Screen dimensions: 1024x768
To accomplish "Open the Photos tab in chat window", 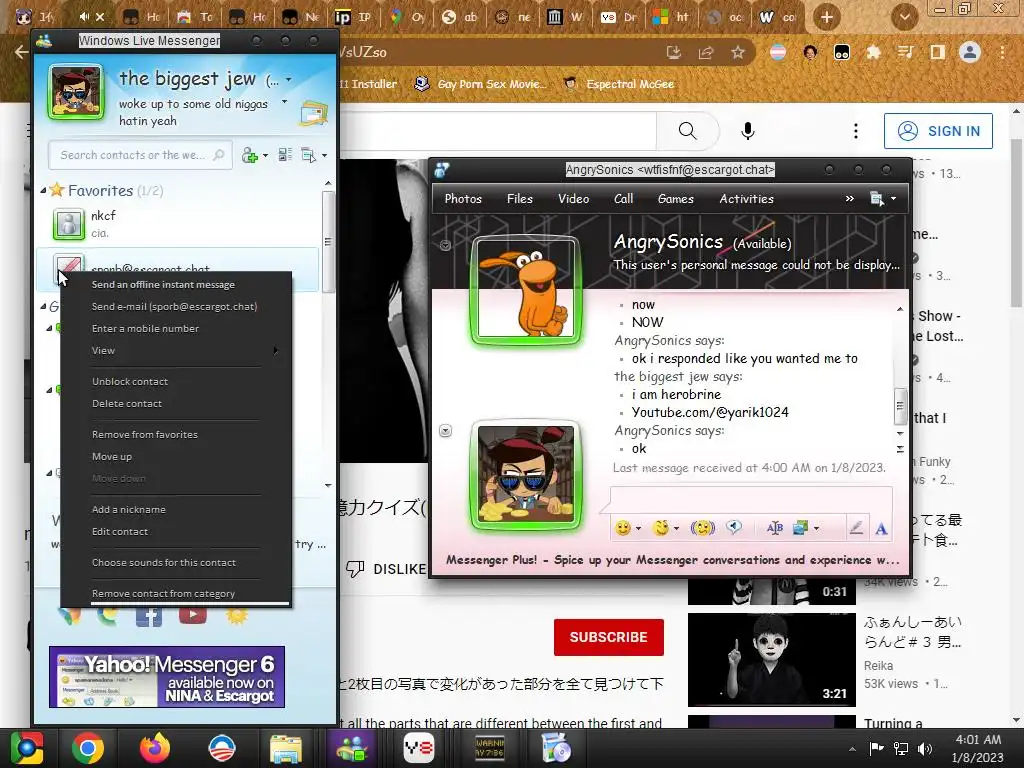I will (463, 199).
